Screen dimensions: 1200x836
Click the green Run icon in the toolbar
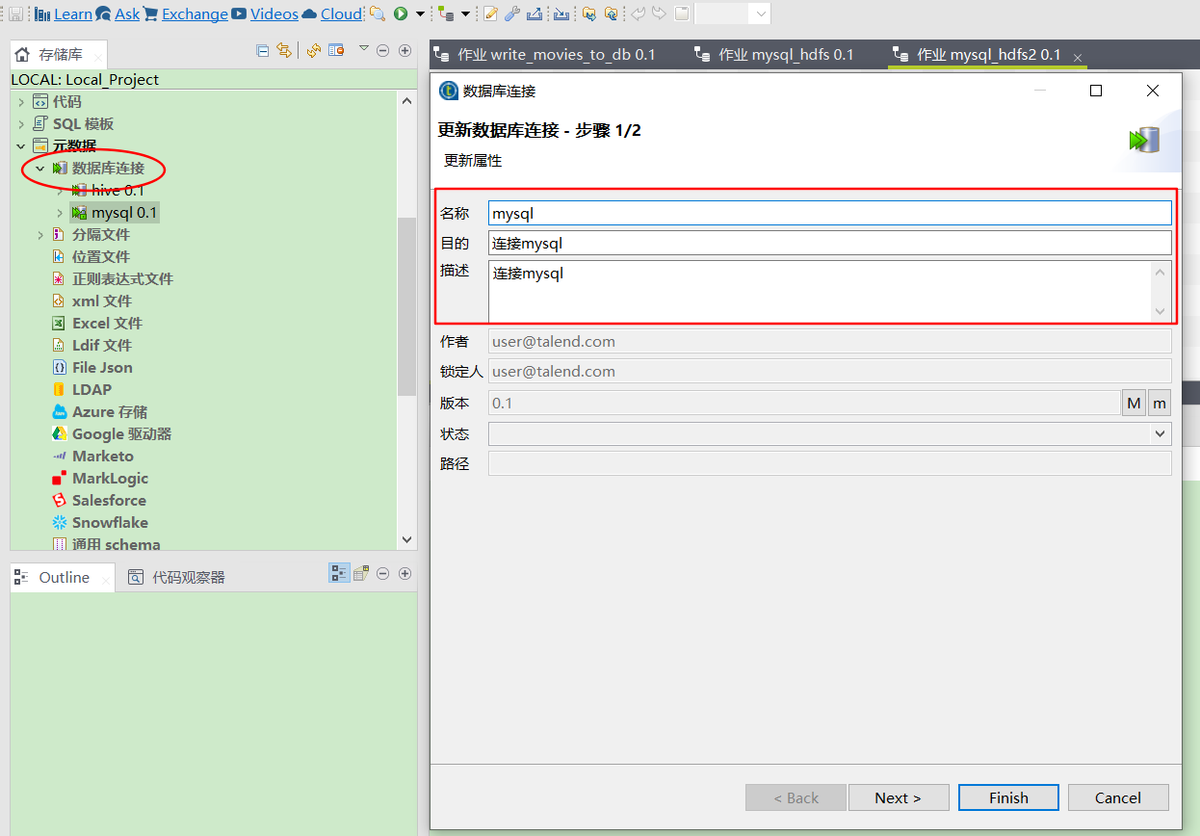(x=397, y=14)
